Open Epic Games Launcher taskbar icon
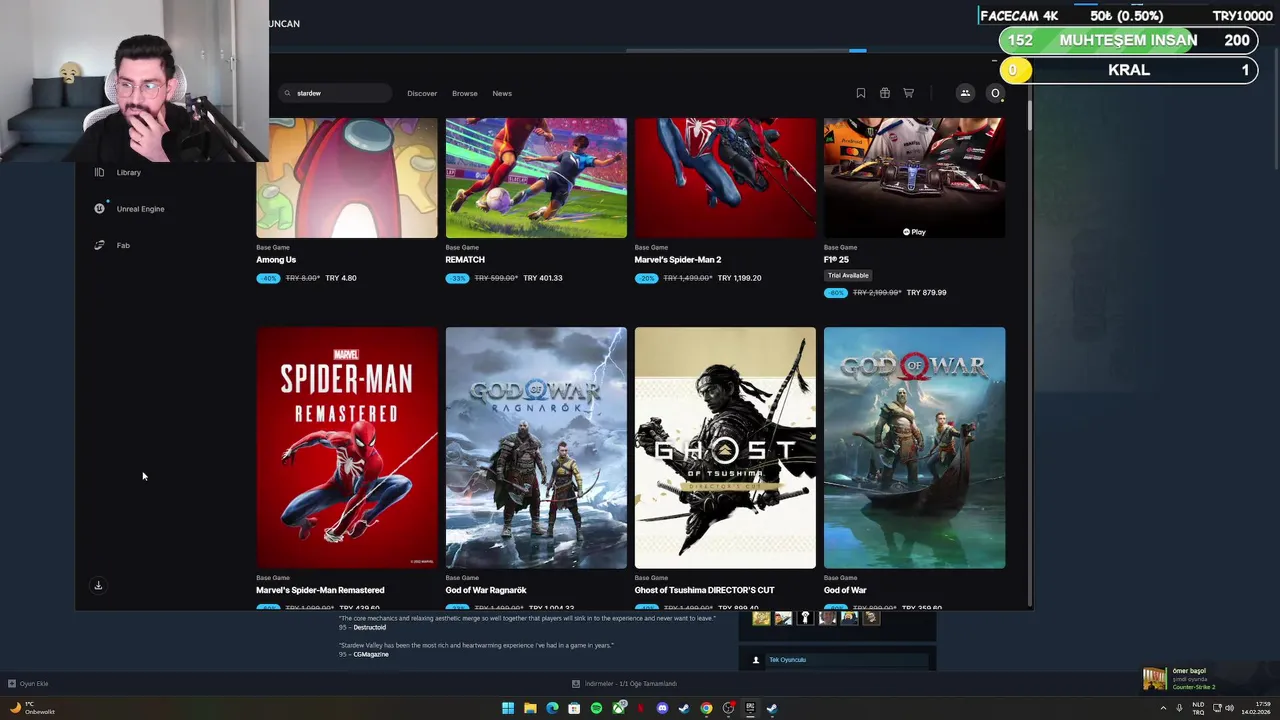Image resolution: width=1280 pixels, height=720 pixels. click(750, 708)
